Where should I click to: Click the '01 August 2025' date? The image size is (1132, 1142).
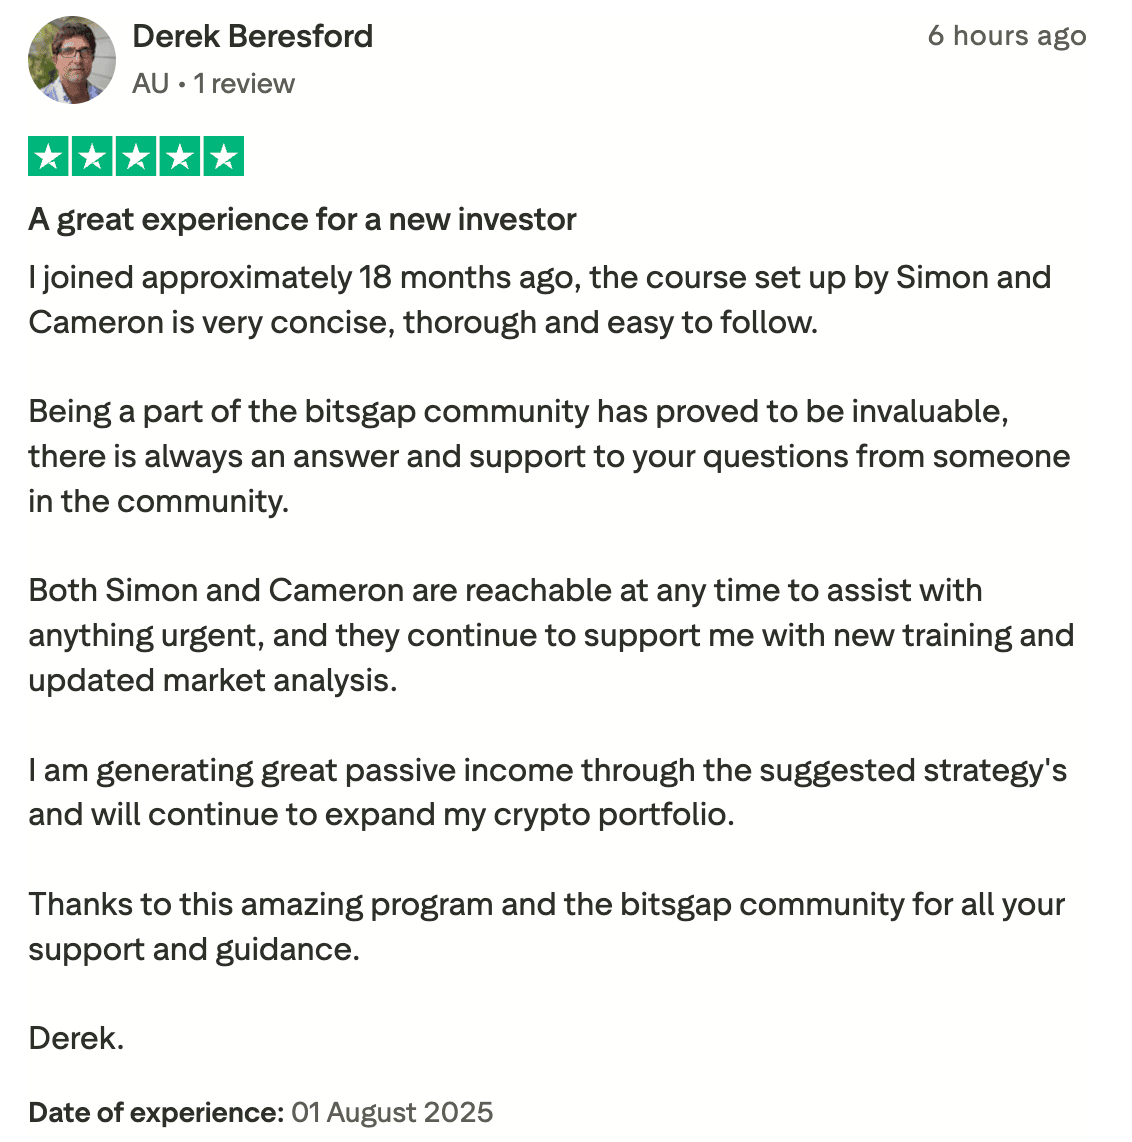coord(392,1113)
